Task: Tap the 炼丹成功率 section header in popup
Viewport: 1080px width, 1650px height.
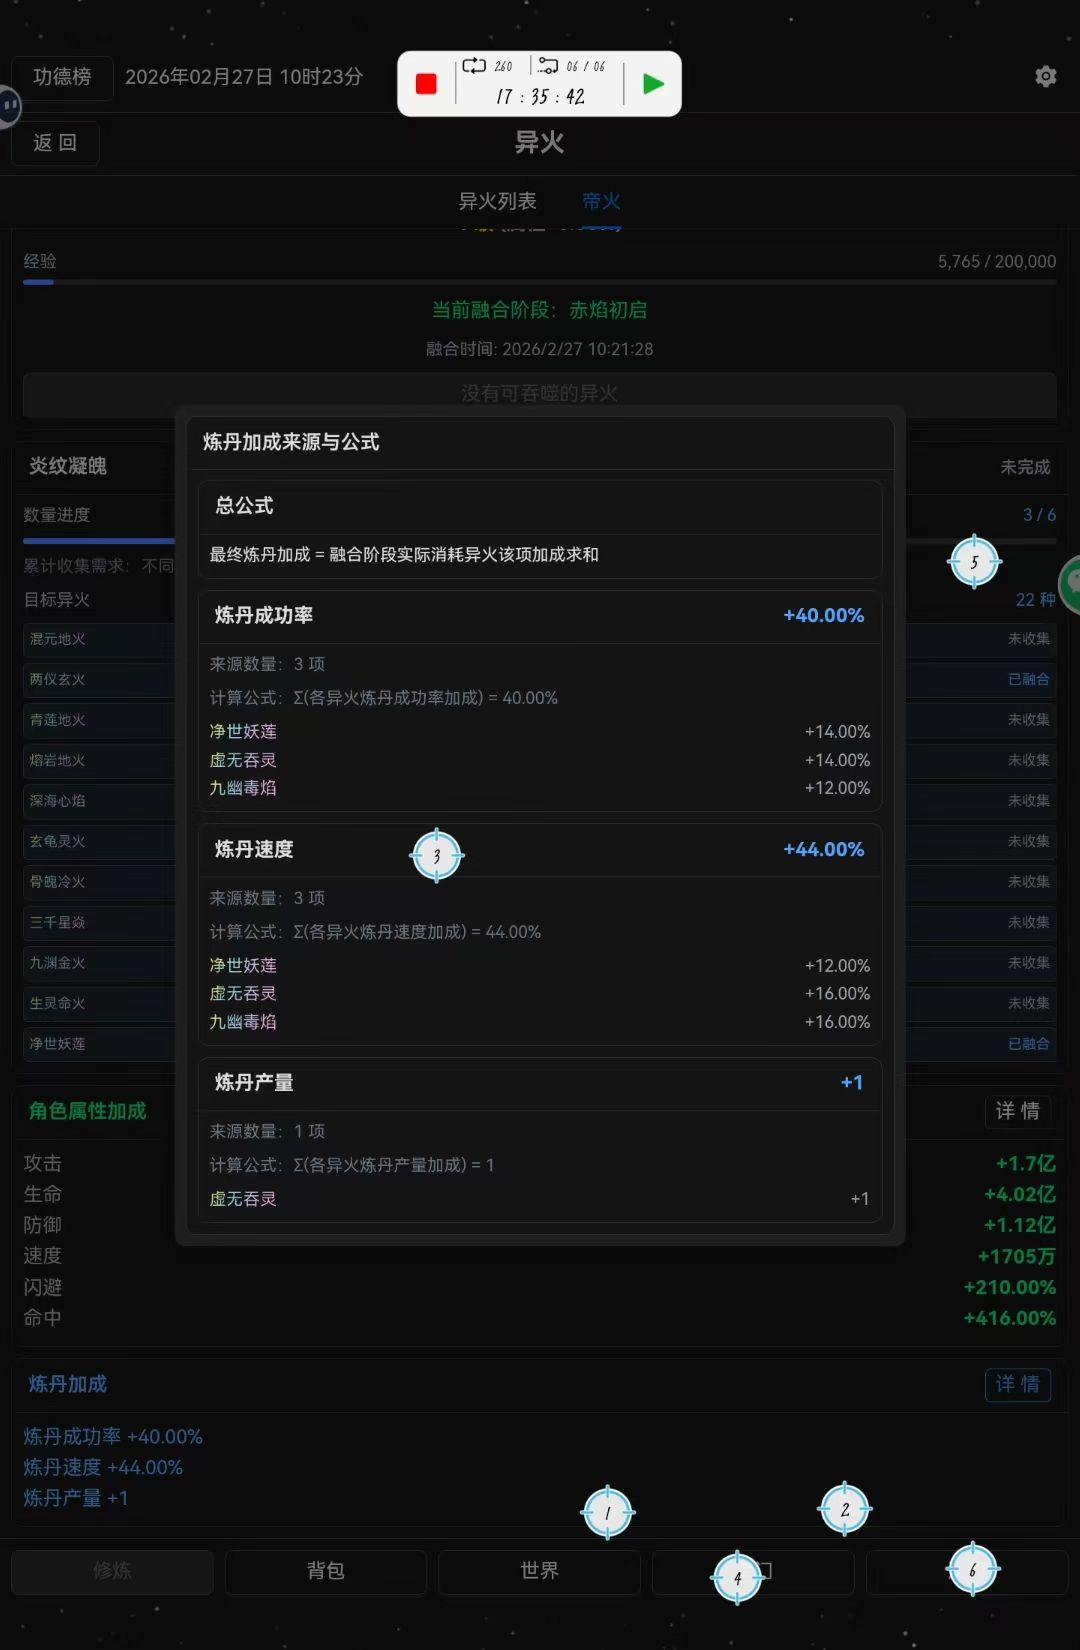Action: 264,616
